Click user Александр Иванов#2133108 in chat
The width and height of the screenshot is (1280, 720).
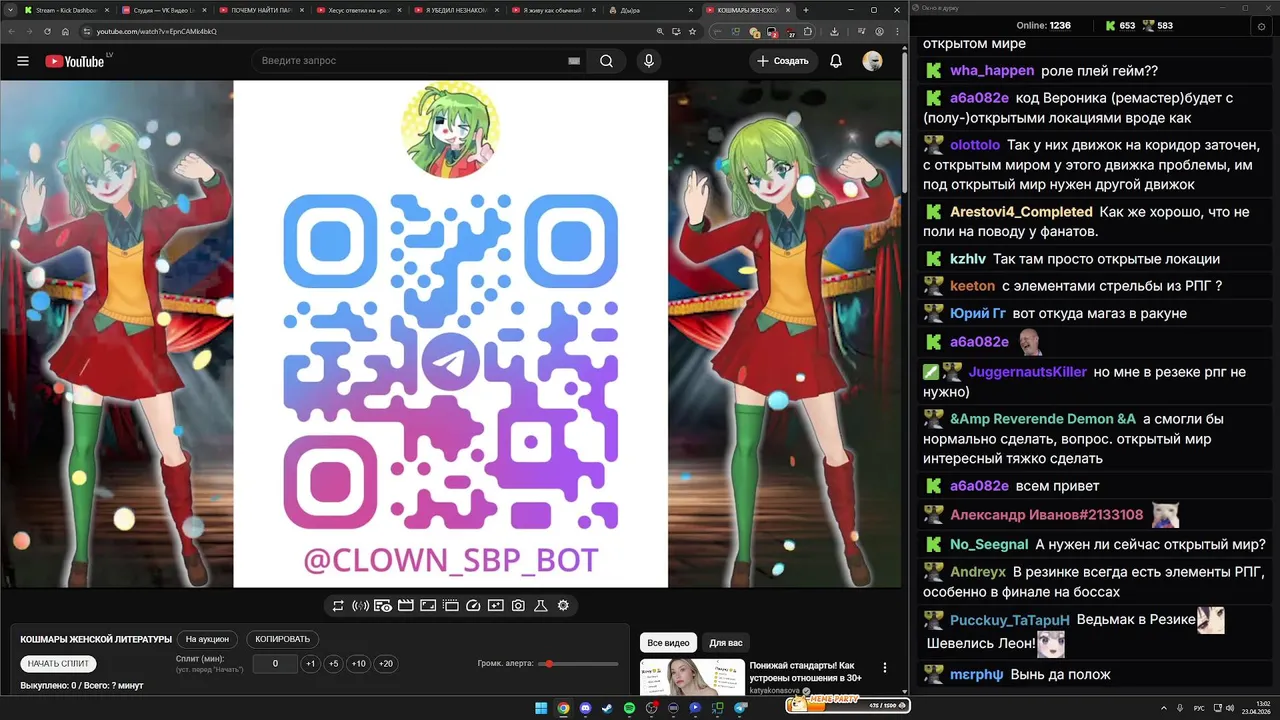[1046, 515]
